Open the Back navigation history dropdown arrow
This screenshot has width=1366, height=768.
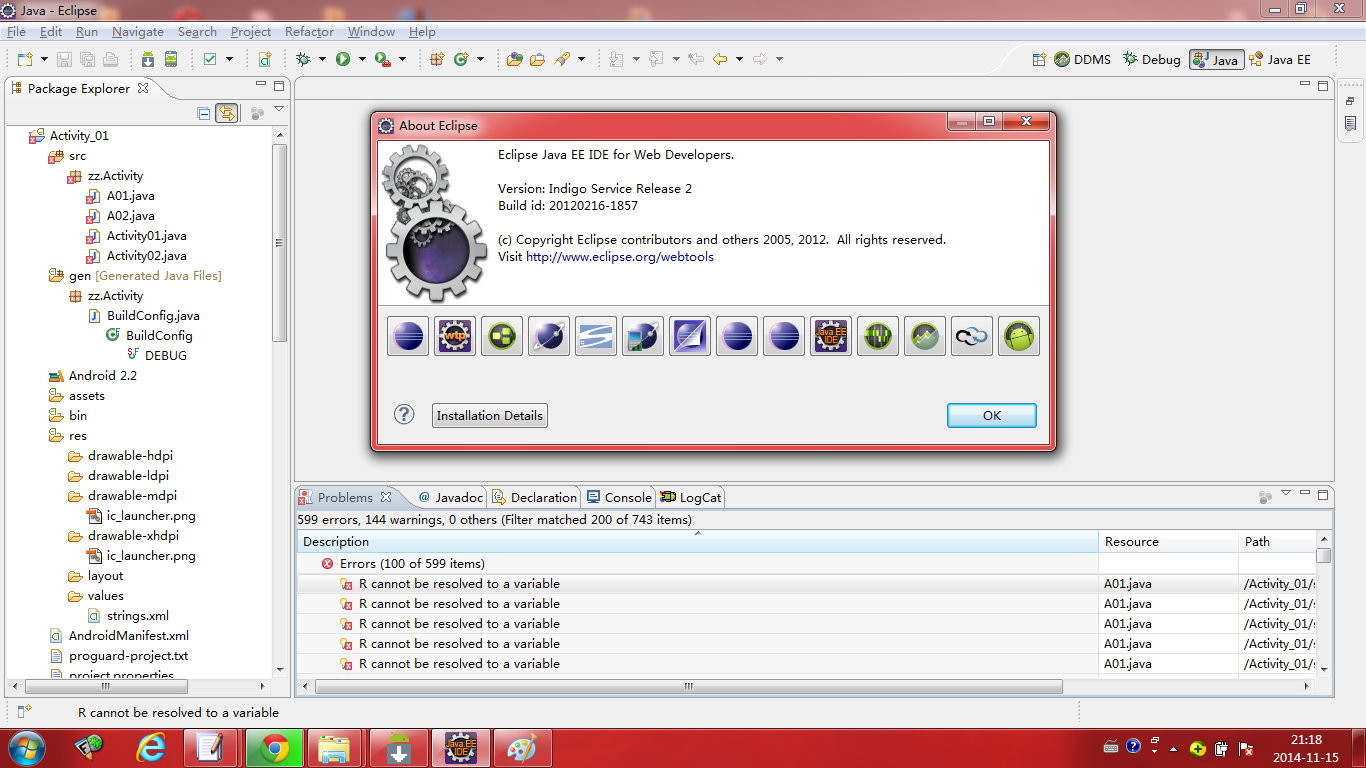[739, 59]
